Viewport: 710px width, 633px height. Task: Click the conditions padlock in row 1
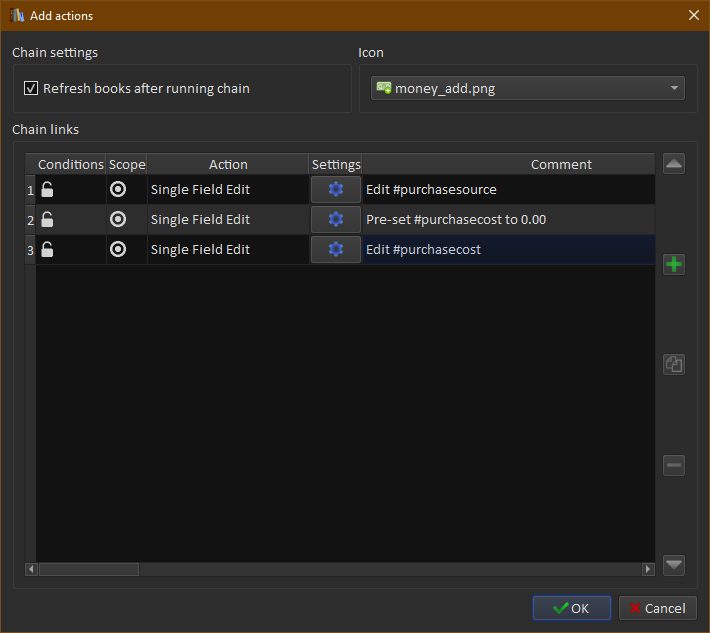pyautogui.click(x=47, y=190)
